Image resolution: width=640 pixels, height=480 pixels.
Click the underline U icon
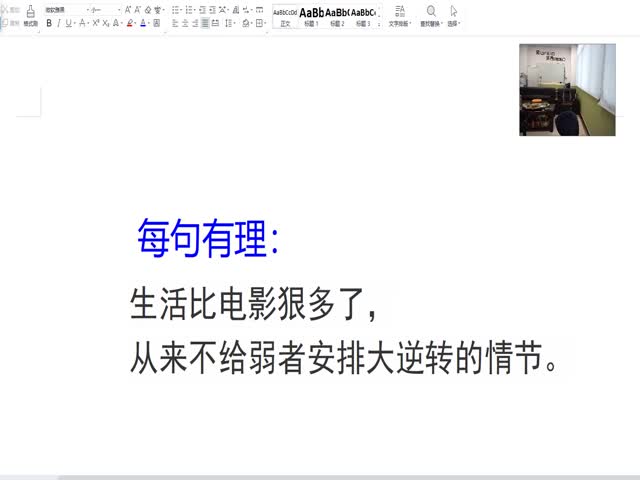(69, 22)
